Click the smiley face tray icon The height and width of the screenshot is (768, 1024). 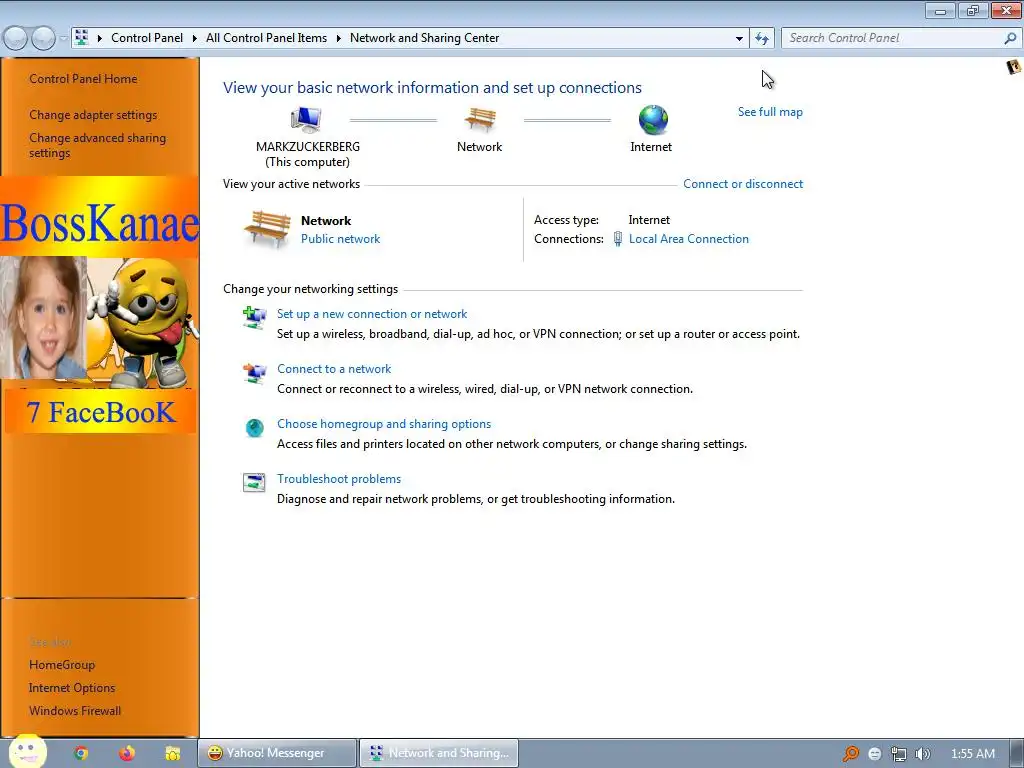[x=875, y=754]
